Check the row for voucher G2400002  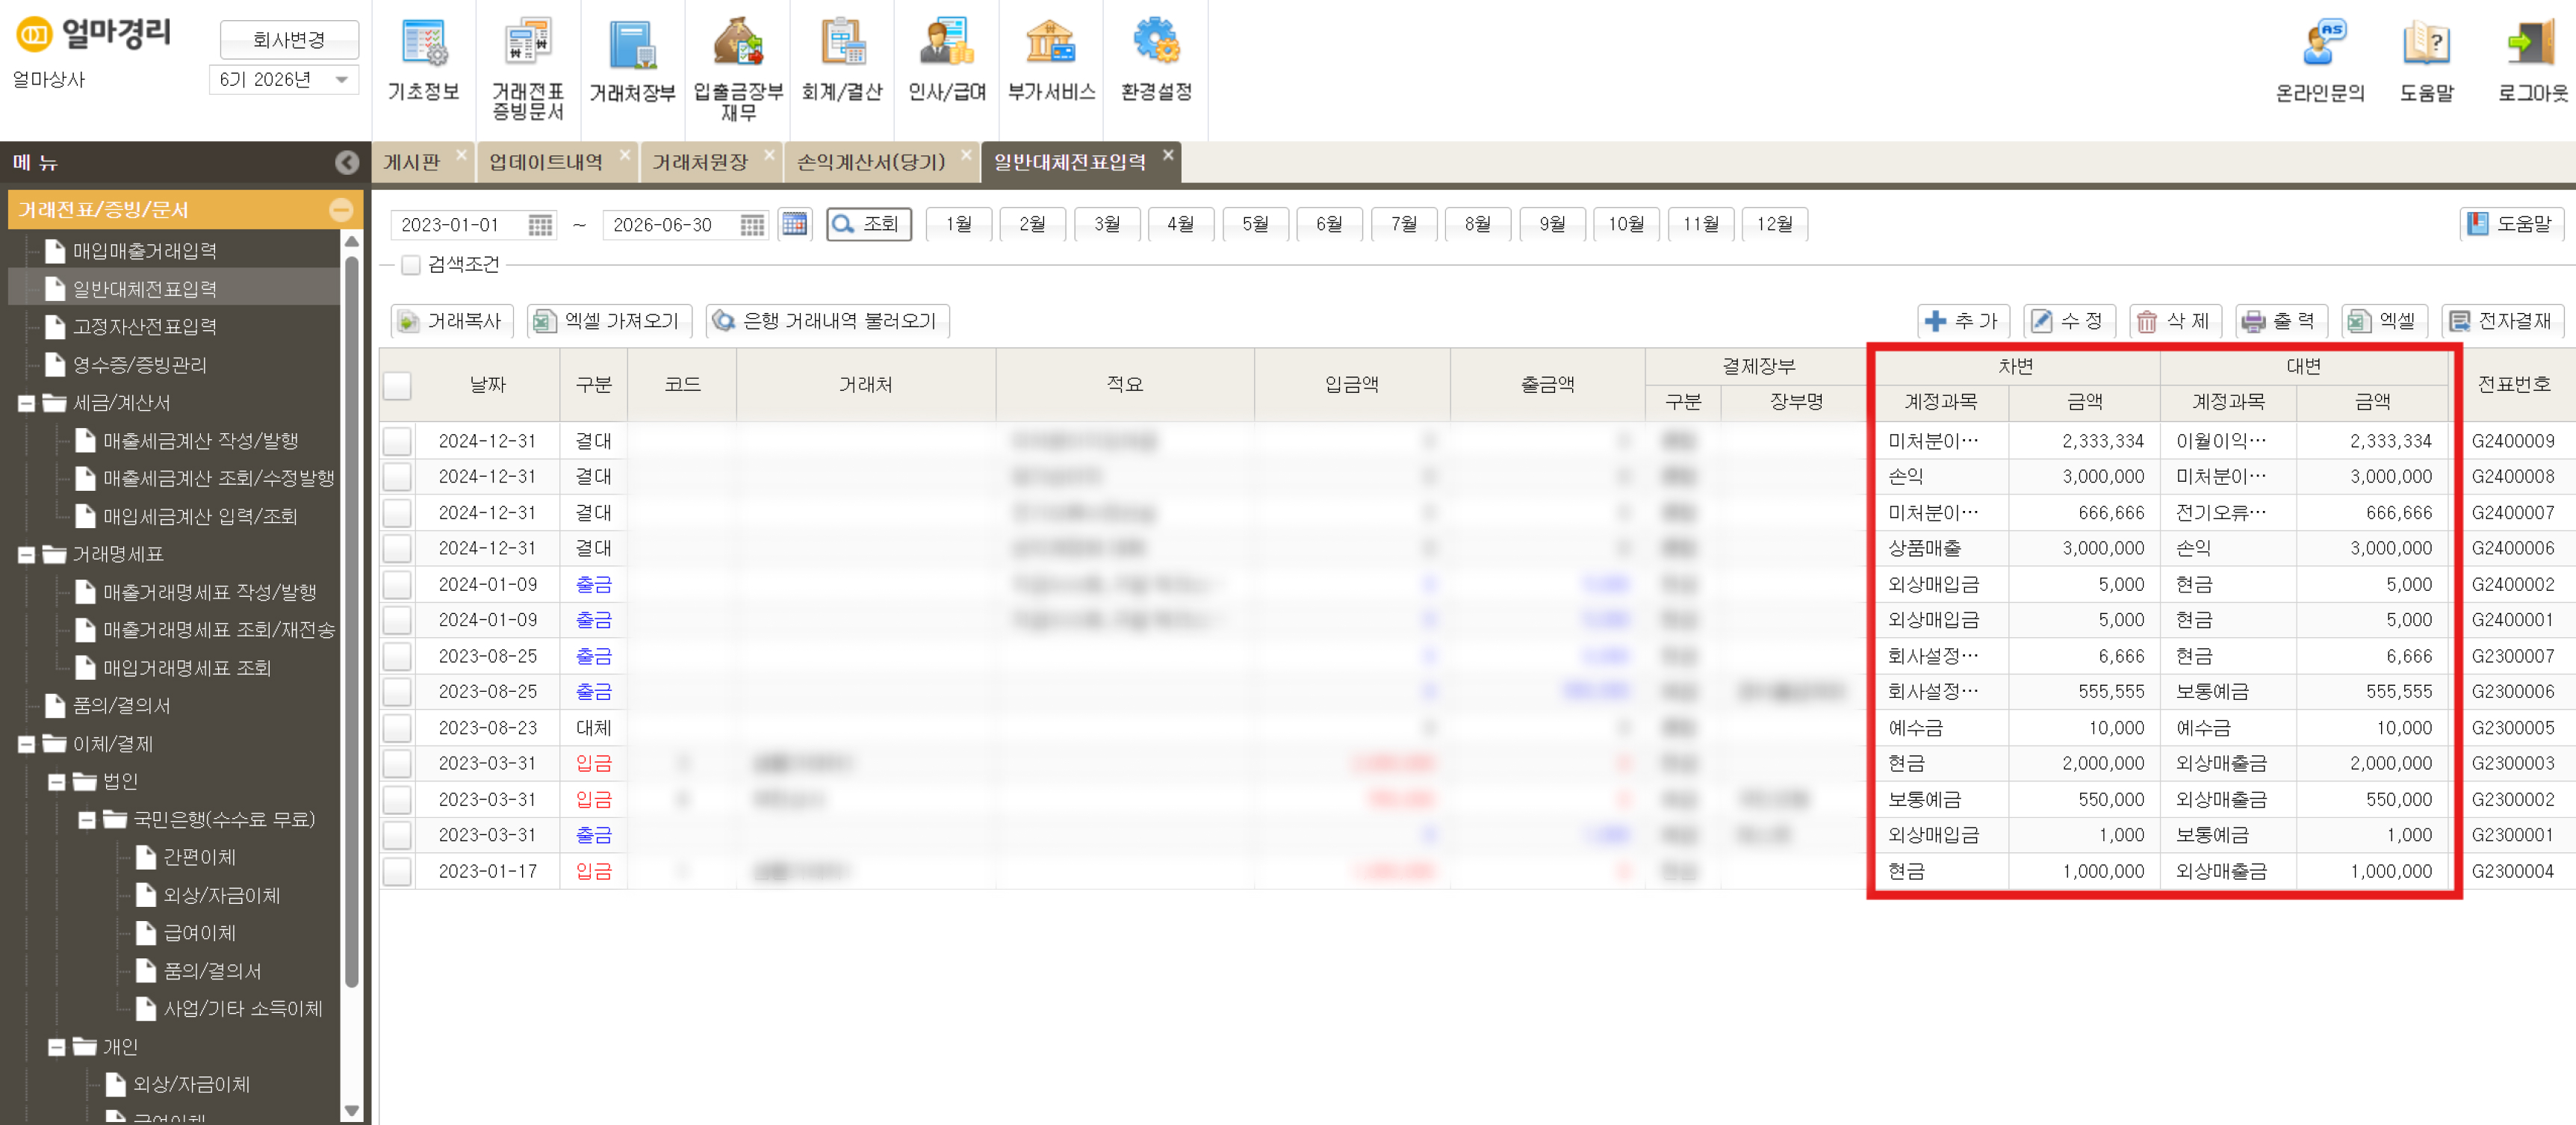coord(397,585)
